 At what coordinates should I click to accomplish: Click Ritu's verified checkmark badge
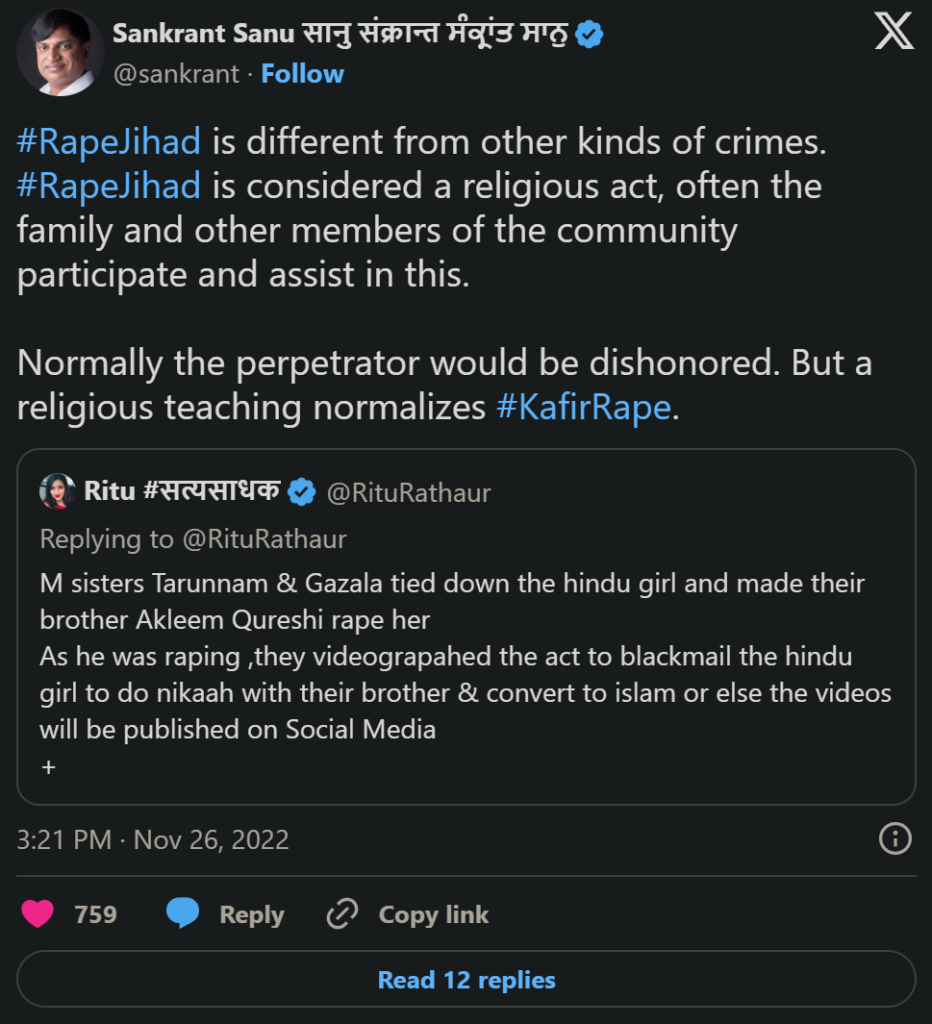[300, 492]
